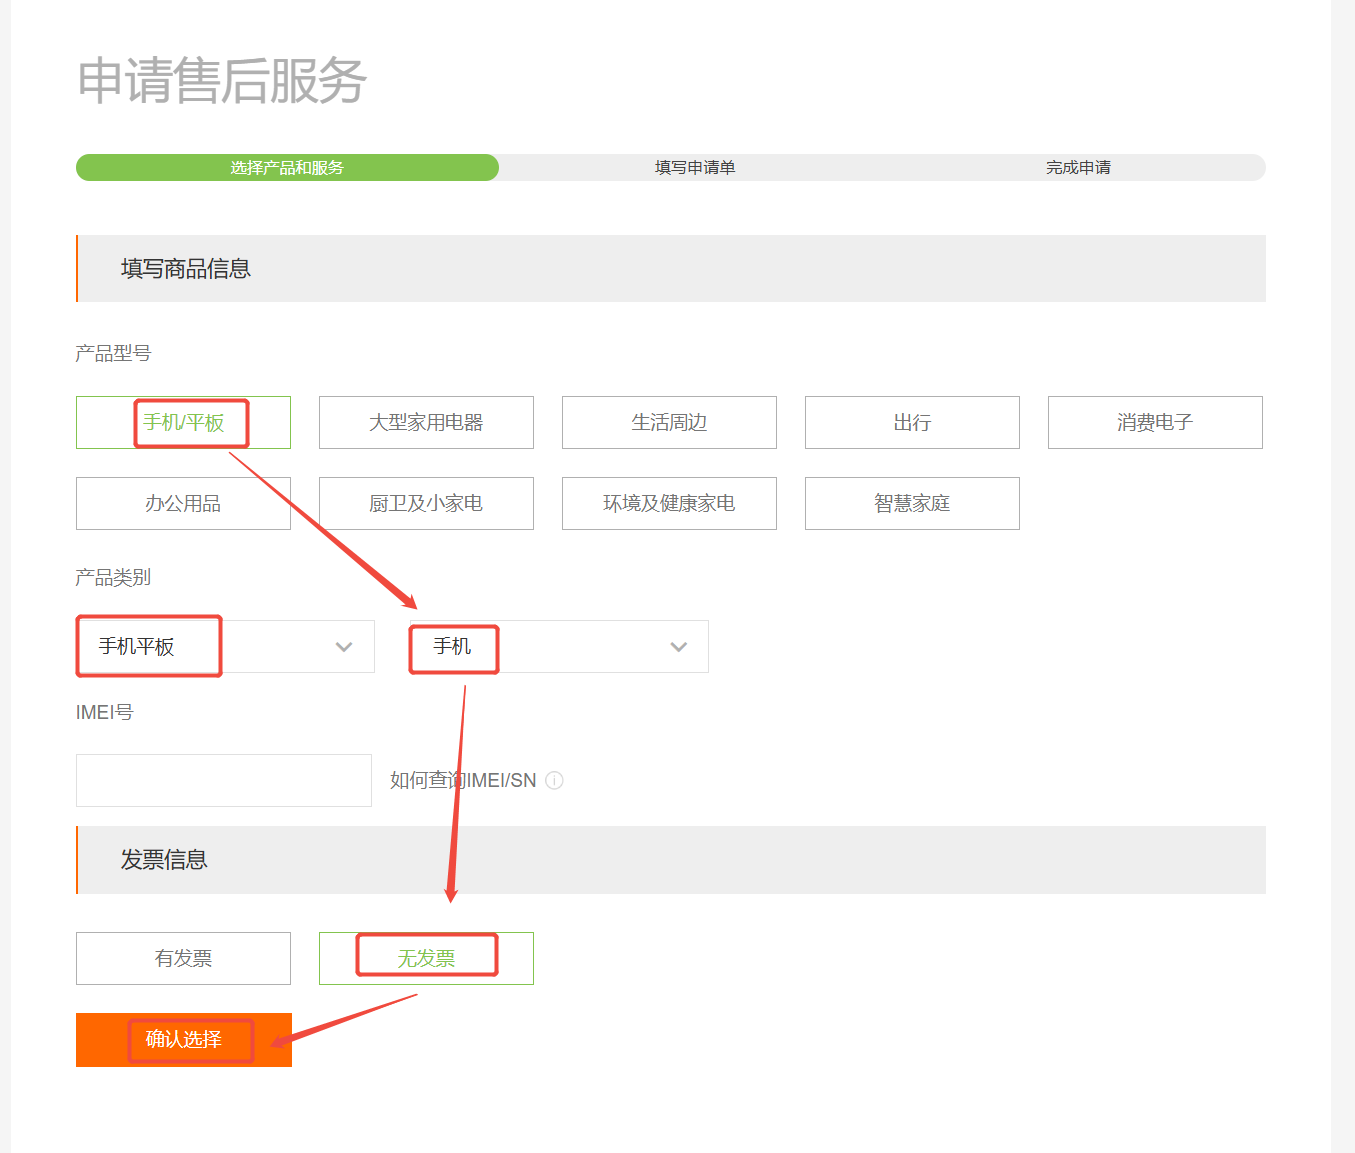Choose the 生活周边 product type
The height and width of the screenshot is (1153, 1355).
point(669,423)
